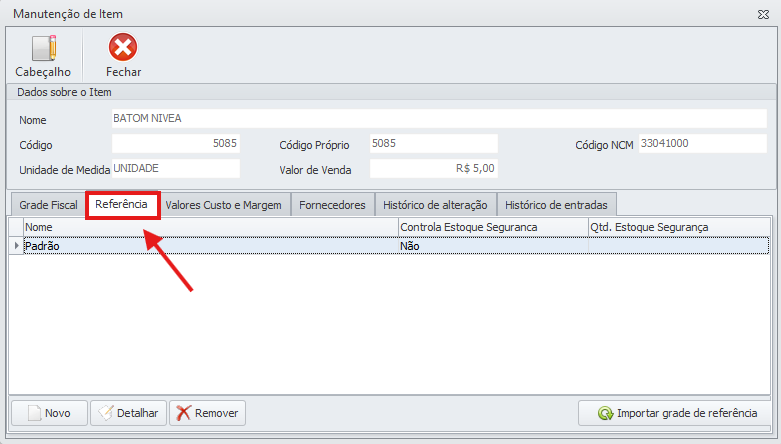Image resolution: width=781 pixels, height=444 pixels.
Task: Click Importar grade de referência button
Action: pos(676,413)
